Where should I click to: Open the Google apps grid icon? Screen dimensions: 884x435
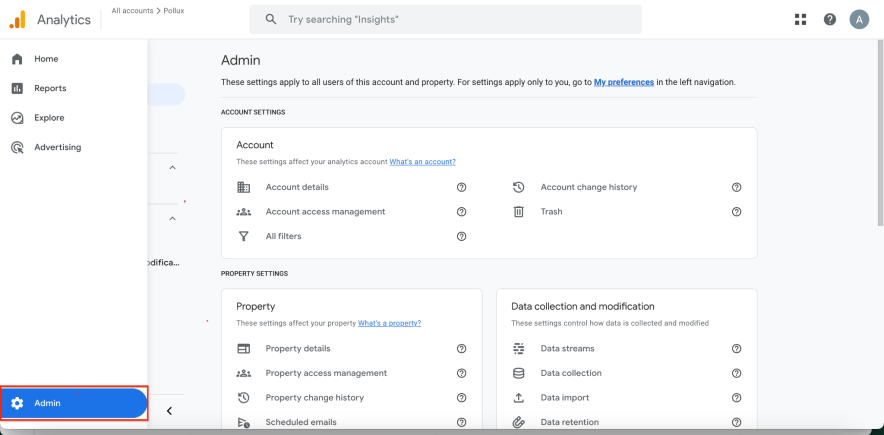[800, 20]
